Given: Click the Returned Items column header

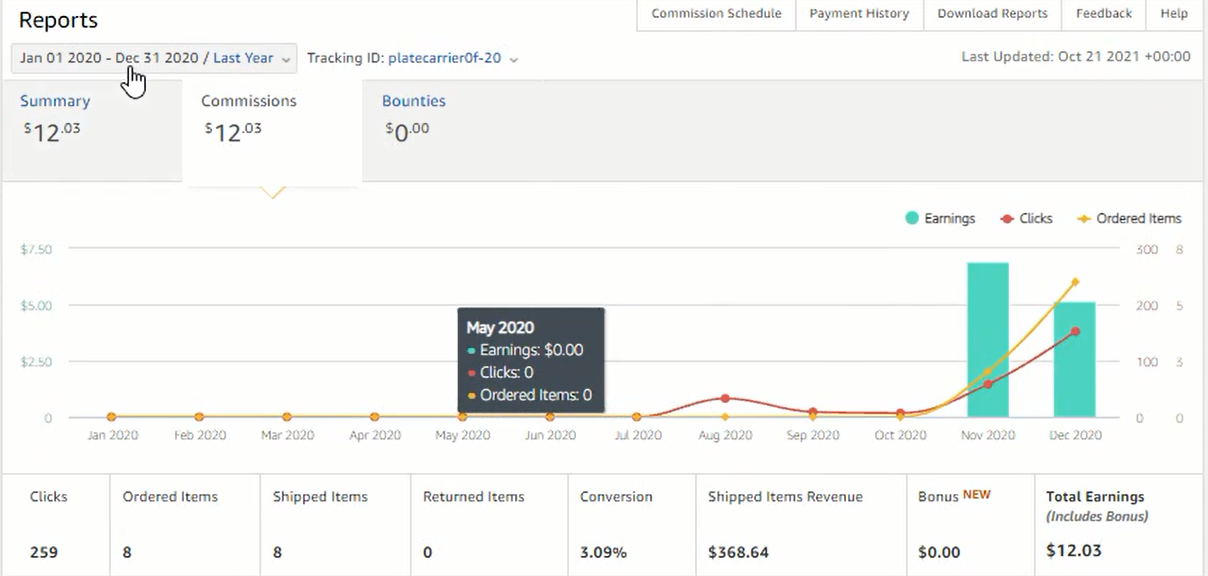Looking at the screenshot, I should point(475,497).
